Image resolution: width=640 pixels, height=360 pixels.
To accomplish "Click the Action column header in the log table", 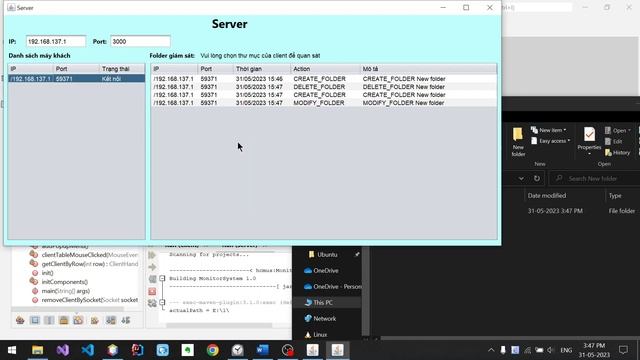I will pyautogui.click(x=325, y=69).
